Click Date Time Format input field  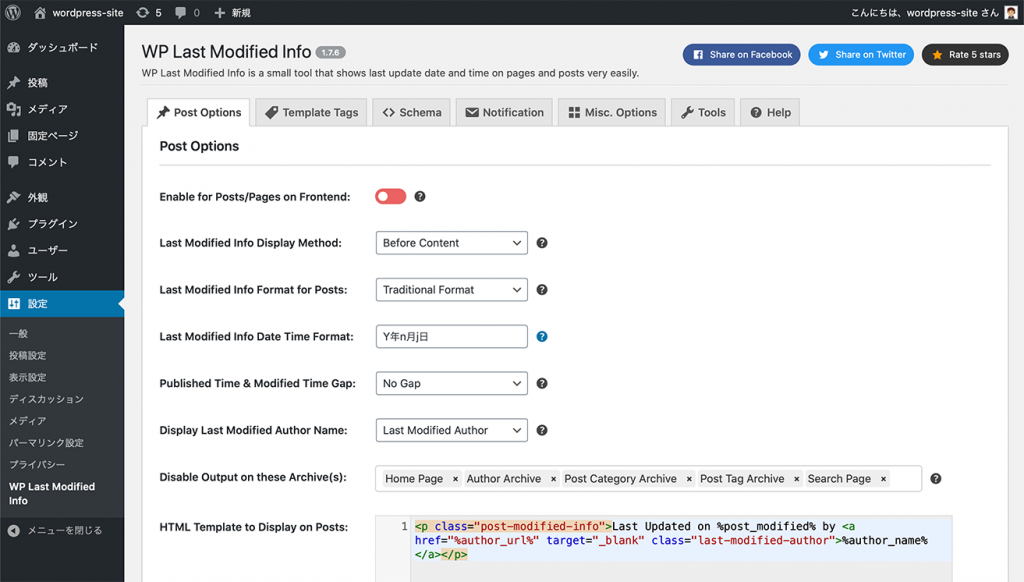point(451,336)
